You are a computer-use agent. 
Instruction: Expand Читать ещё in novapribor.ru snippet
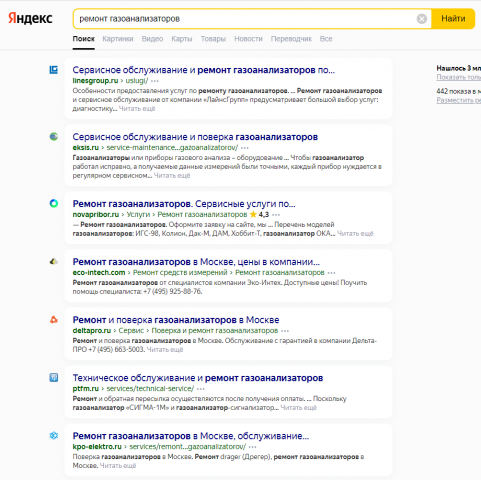coord(355,234)
